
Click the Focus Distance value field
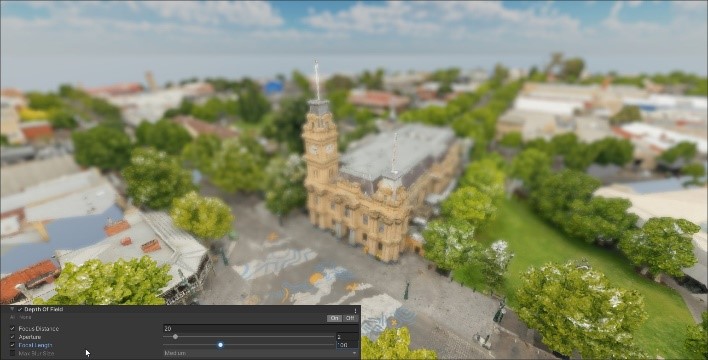(261, 328)
